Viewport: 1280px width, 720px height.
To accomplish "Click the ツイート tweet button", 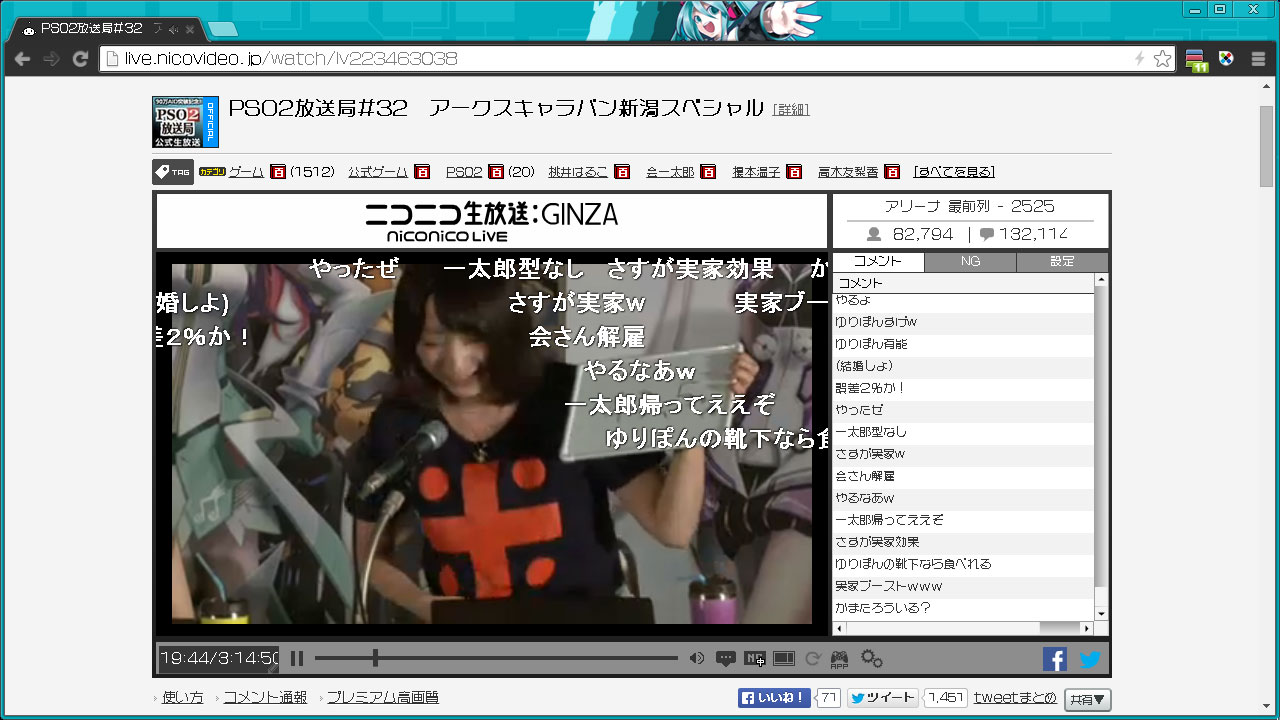I will pos(883,698).
